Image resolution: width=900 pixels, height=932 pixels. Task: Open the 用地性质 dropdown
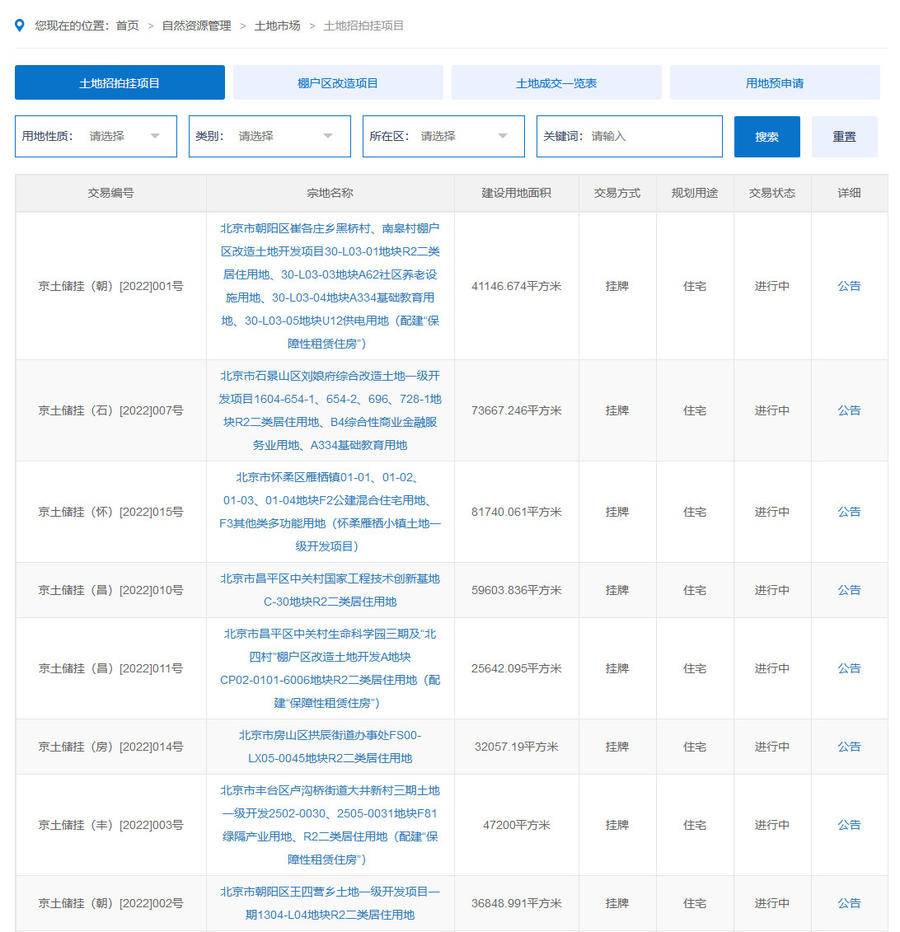96,136
